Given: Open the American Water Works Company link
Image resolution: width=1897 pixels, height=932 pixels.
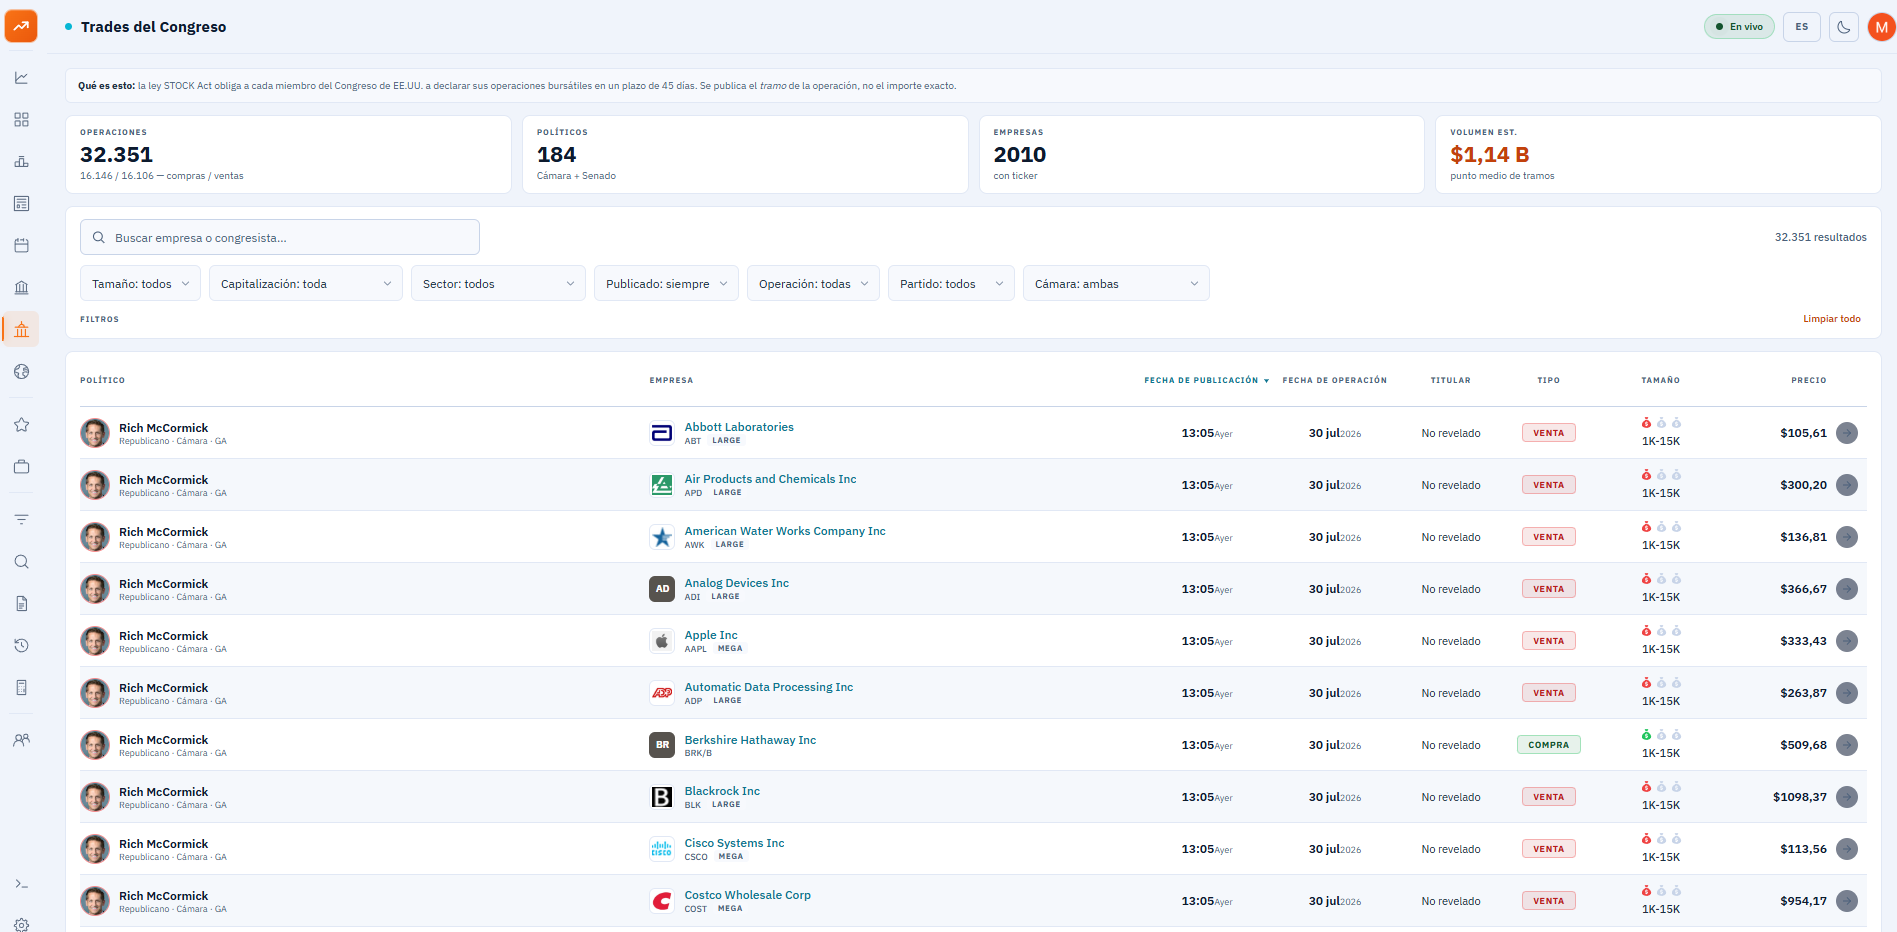Looking at the screenshot, I should coord(785,531).
